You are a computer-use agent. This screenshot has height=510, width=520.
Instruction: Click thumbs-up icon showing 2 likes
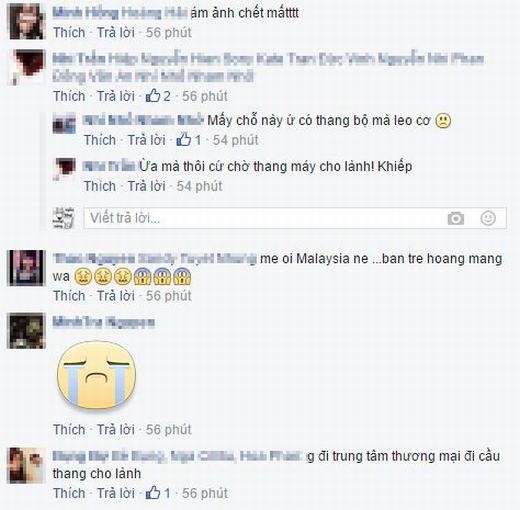click(153, 96)
